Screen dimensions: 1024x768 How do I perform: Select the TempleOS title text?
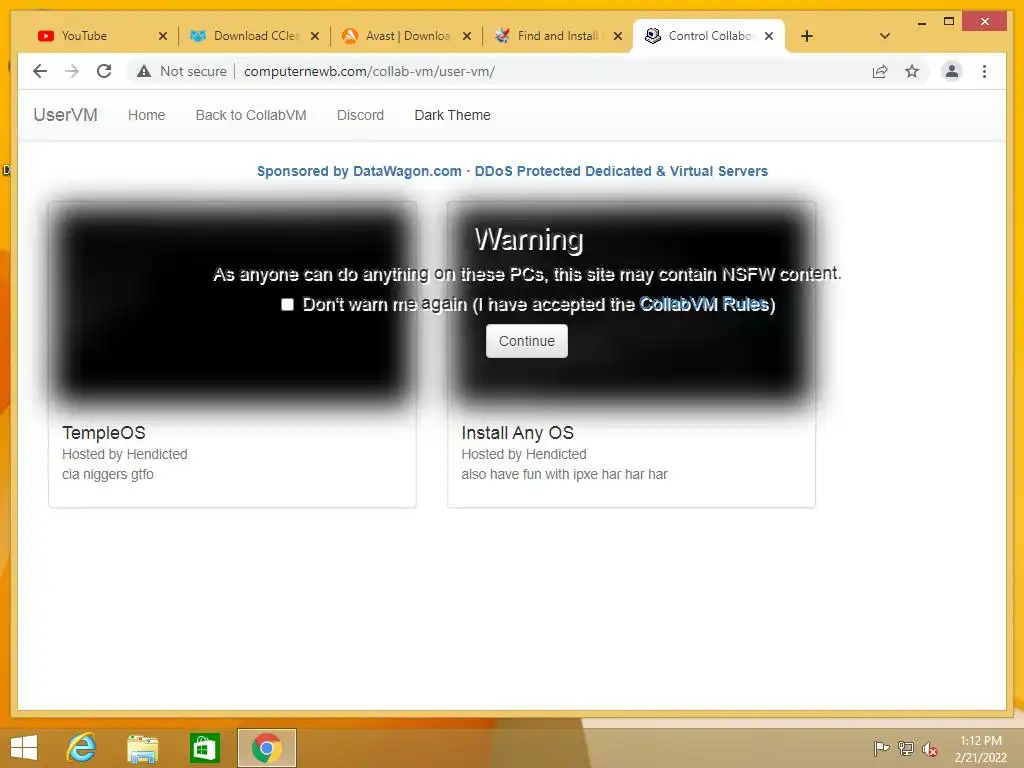(x=104, y=433)
